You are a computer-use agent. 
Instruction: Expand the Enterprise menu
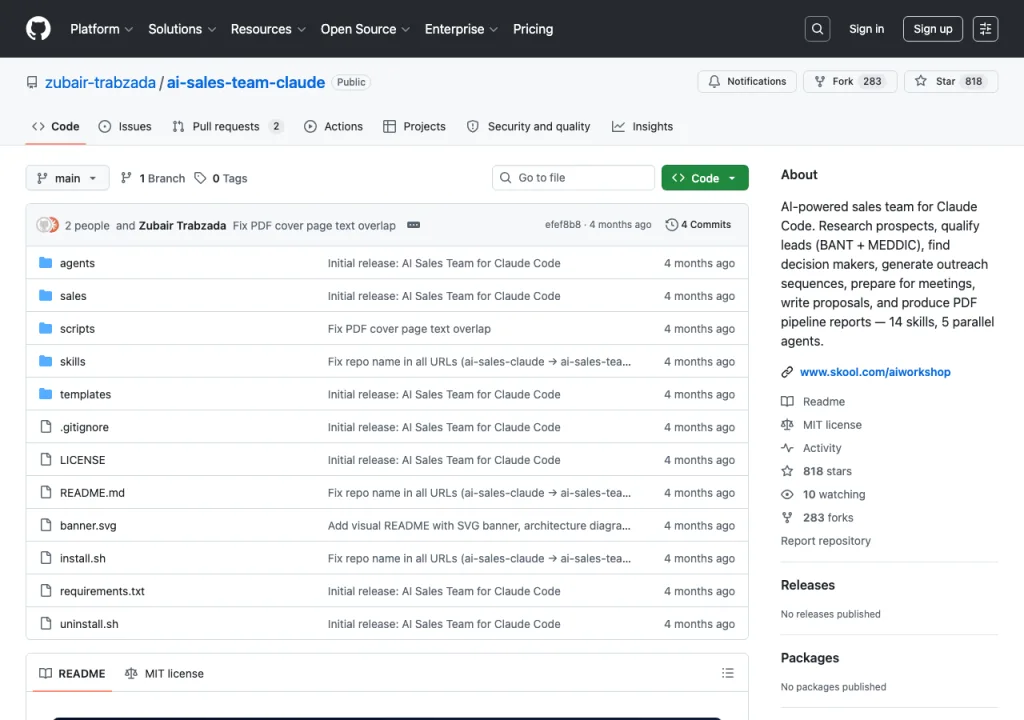[x=461, y=29]
